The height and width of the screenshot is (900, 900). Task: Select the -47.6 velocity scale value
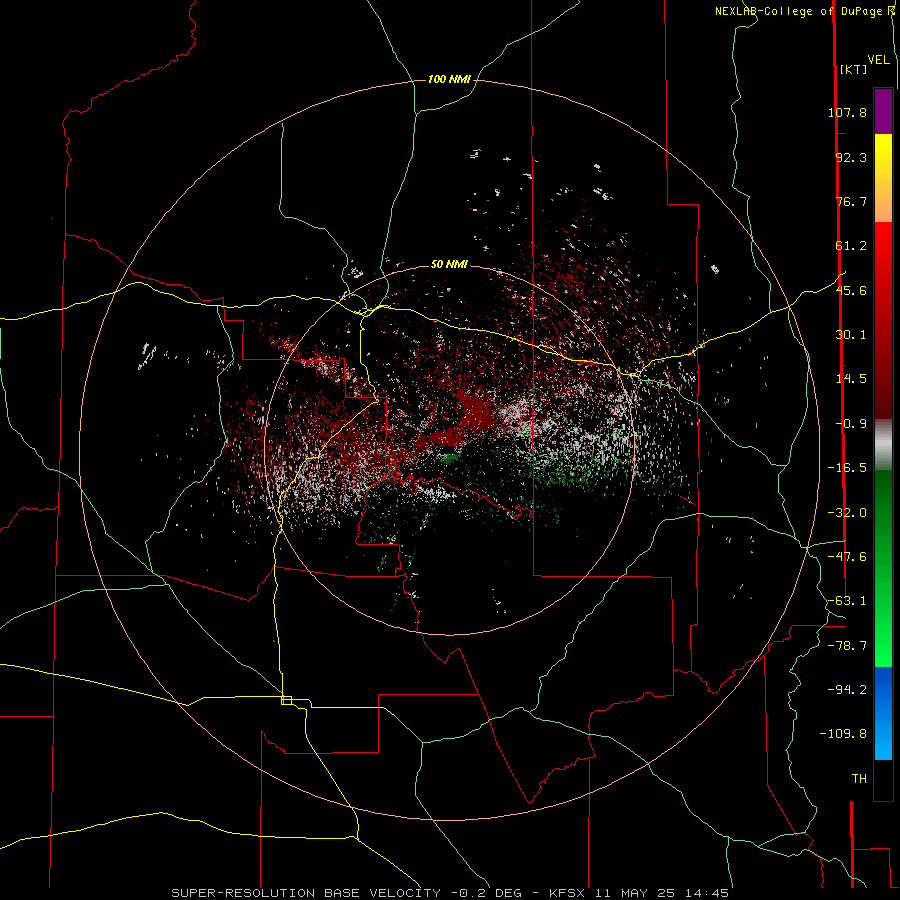click(x=847, y=557)
